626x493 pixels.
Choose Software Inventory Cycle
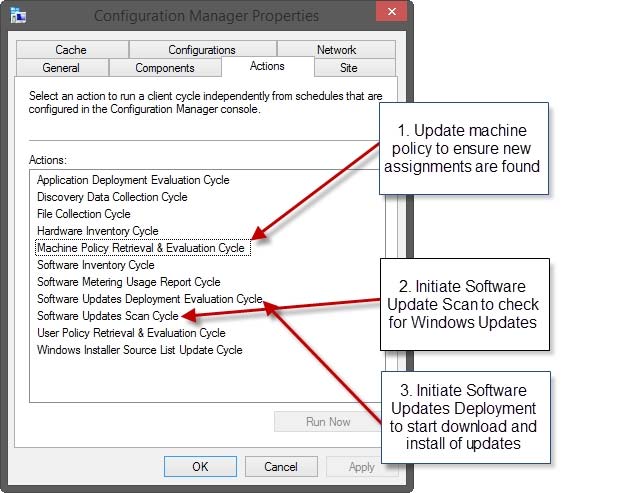pos(95,265)
